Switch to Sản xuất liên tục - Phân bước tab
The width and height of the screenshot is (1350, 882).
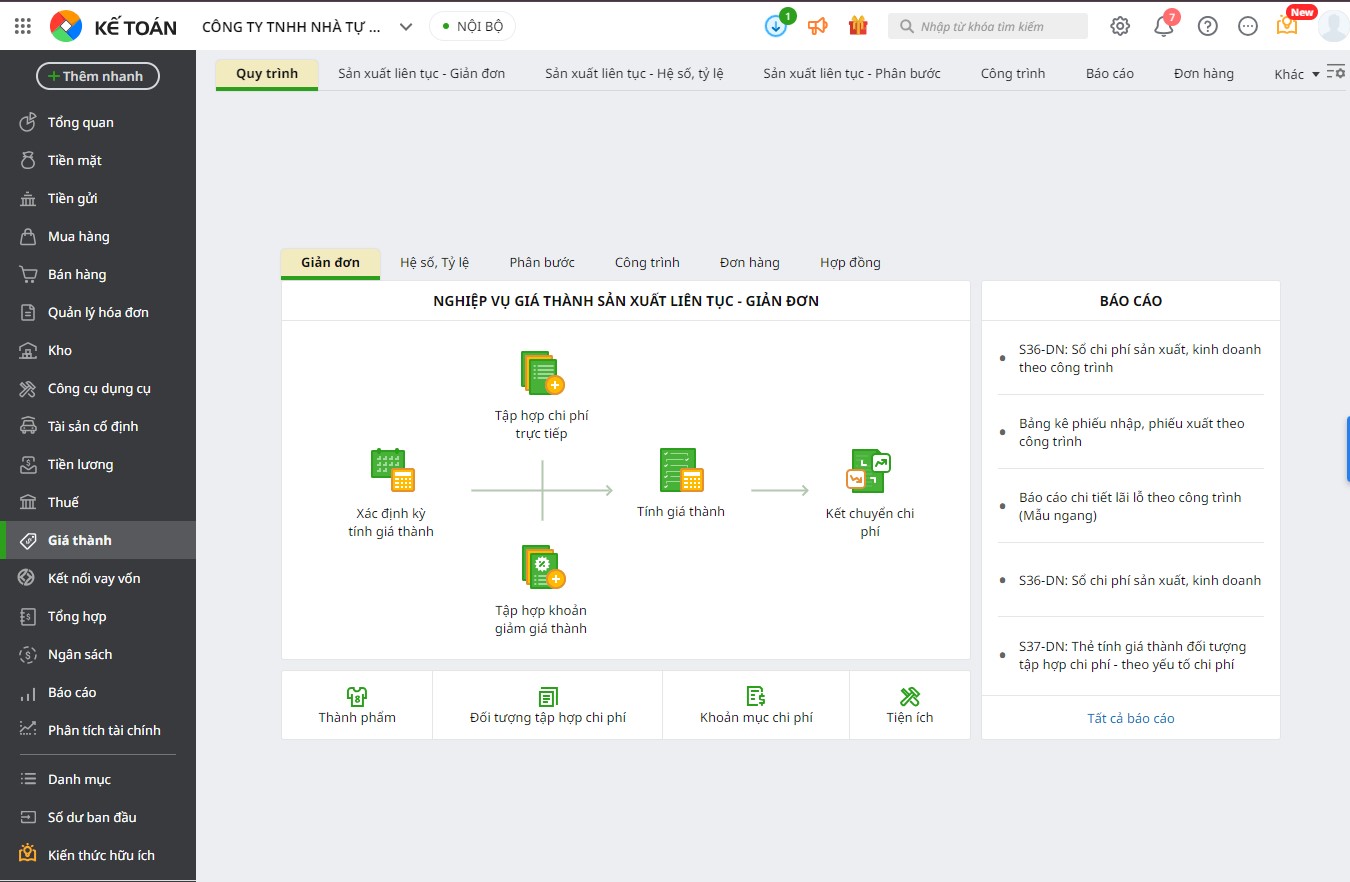852,73
